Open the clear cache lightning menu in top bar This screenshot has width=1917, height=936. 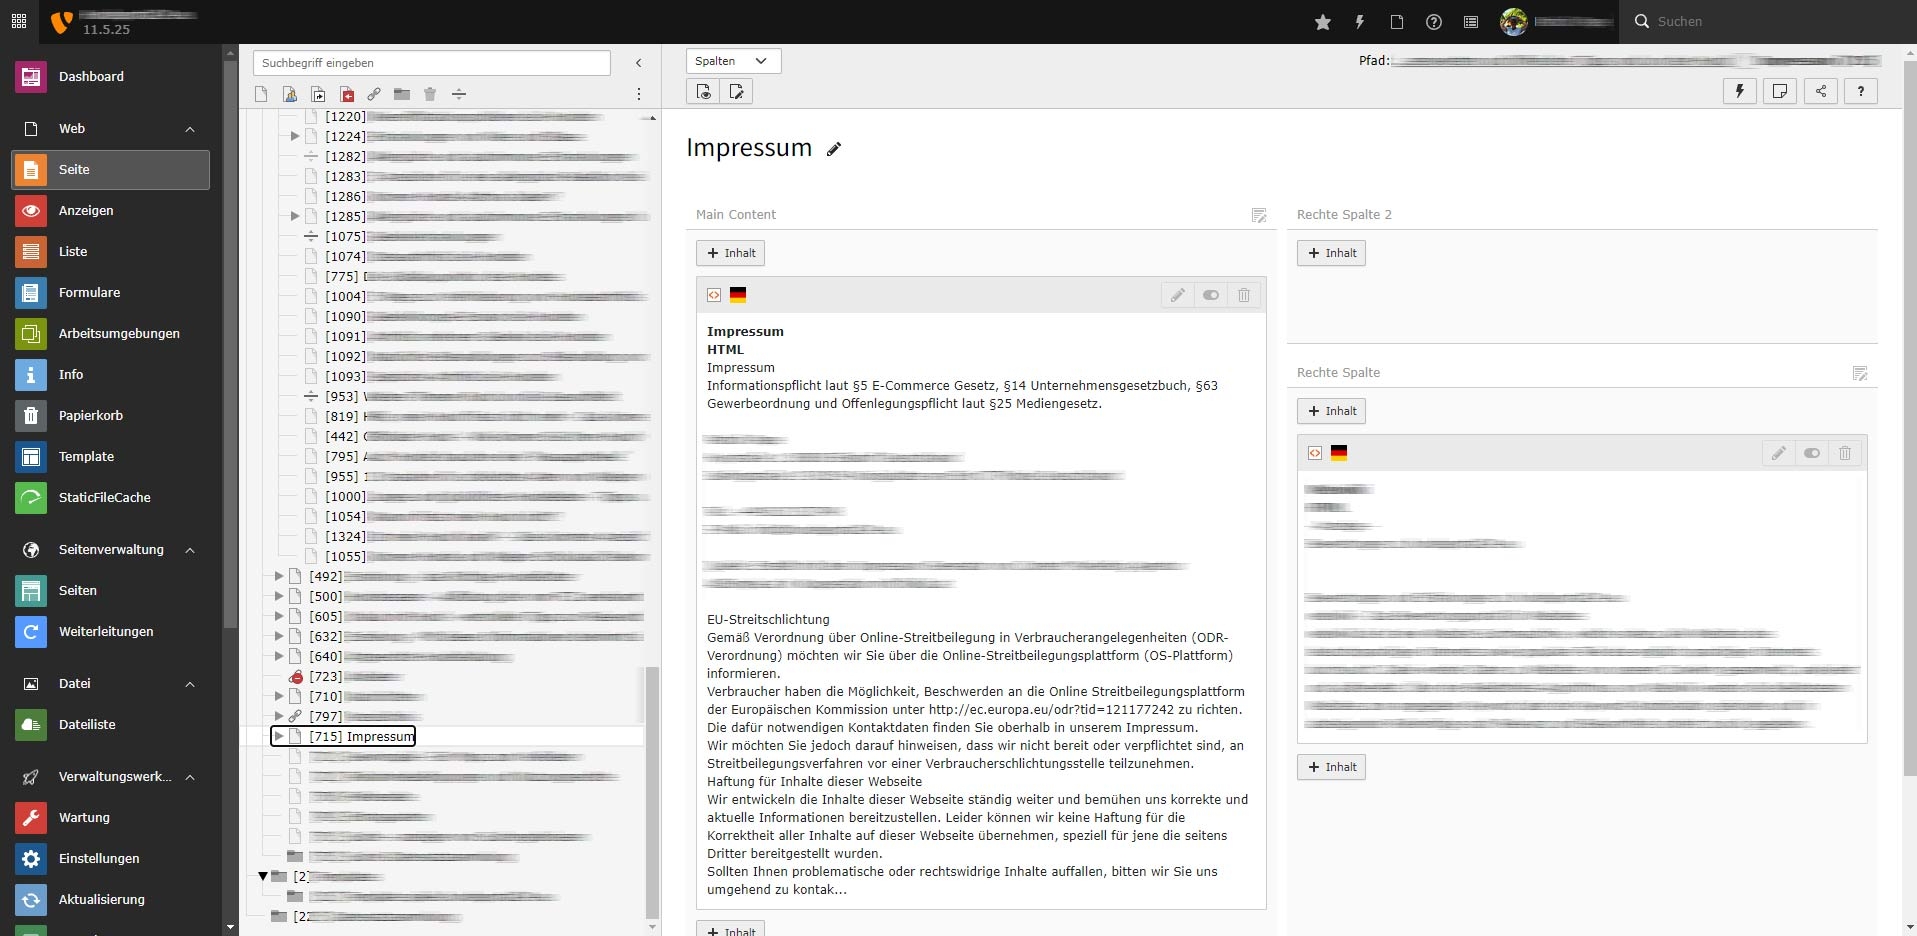(1360, 22)
